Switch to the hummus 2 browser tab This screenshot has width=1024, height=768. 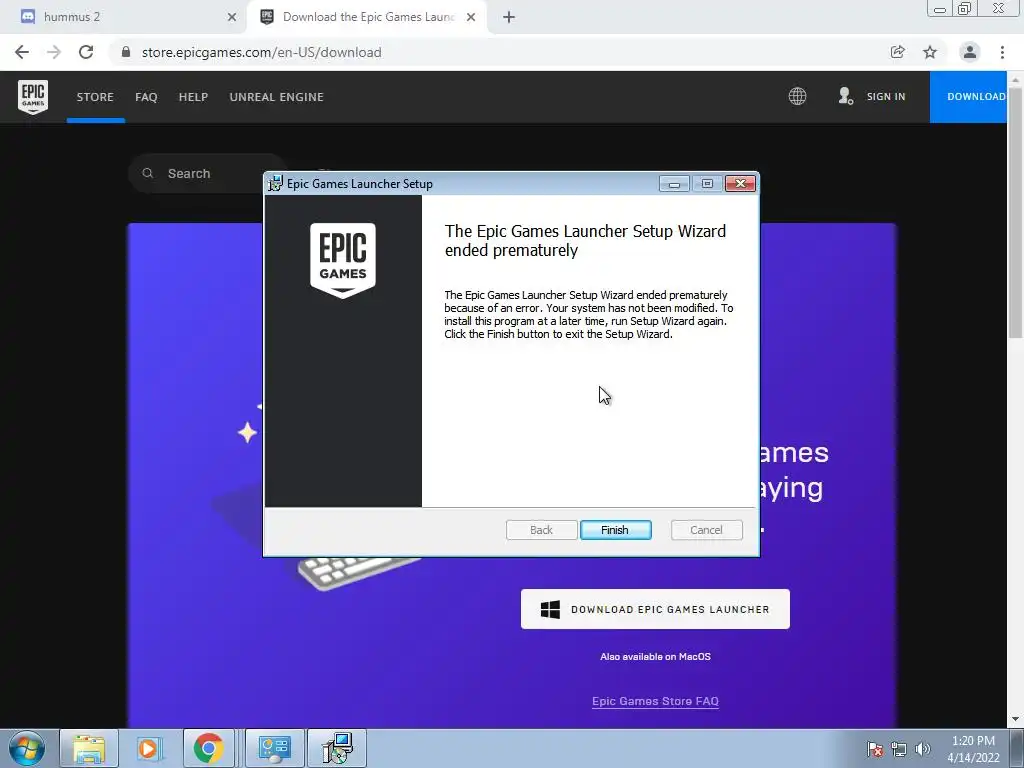pos(124,17)
